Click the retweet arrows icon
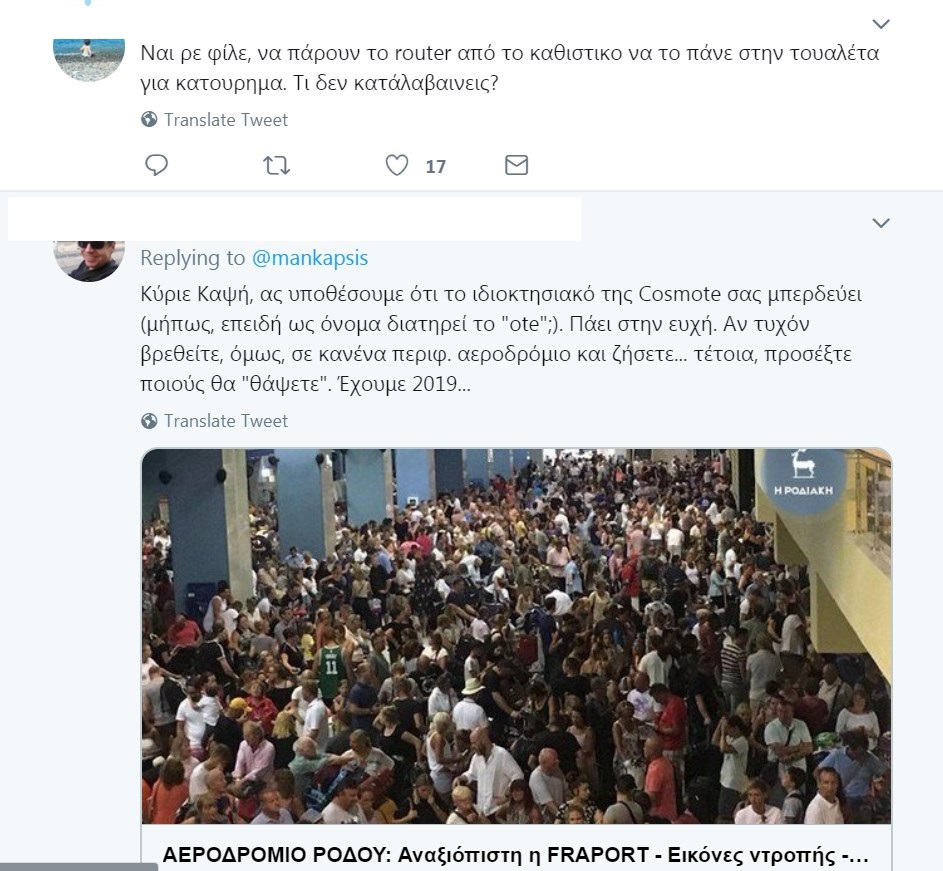Viewport: 943px width, 871px height. pyautogui.click(x=277, y=165)
